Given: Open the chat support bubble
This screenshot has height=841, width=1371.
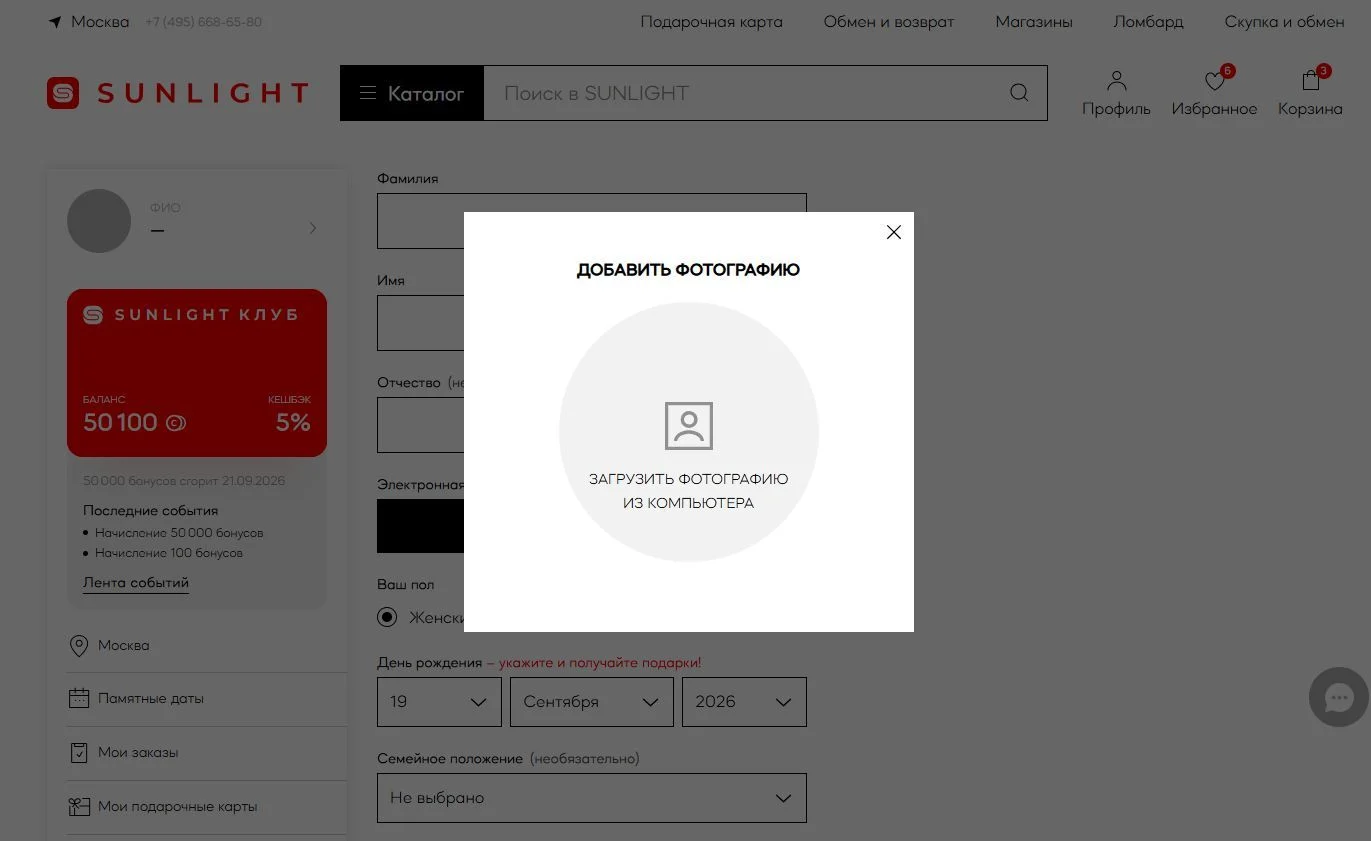Looking at the screenshot, I should tap(1338, 697).
